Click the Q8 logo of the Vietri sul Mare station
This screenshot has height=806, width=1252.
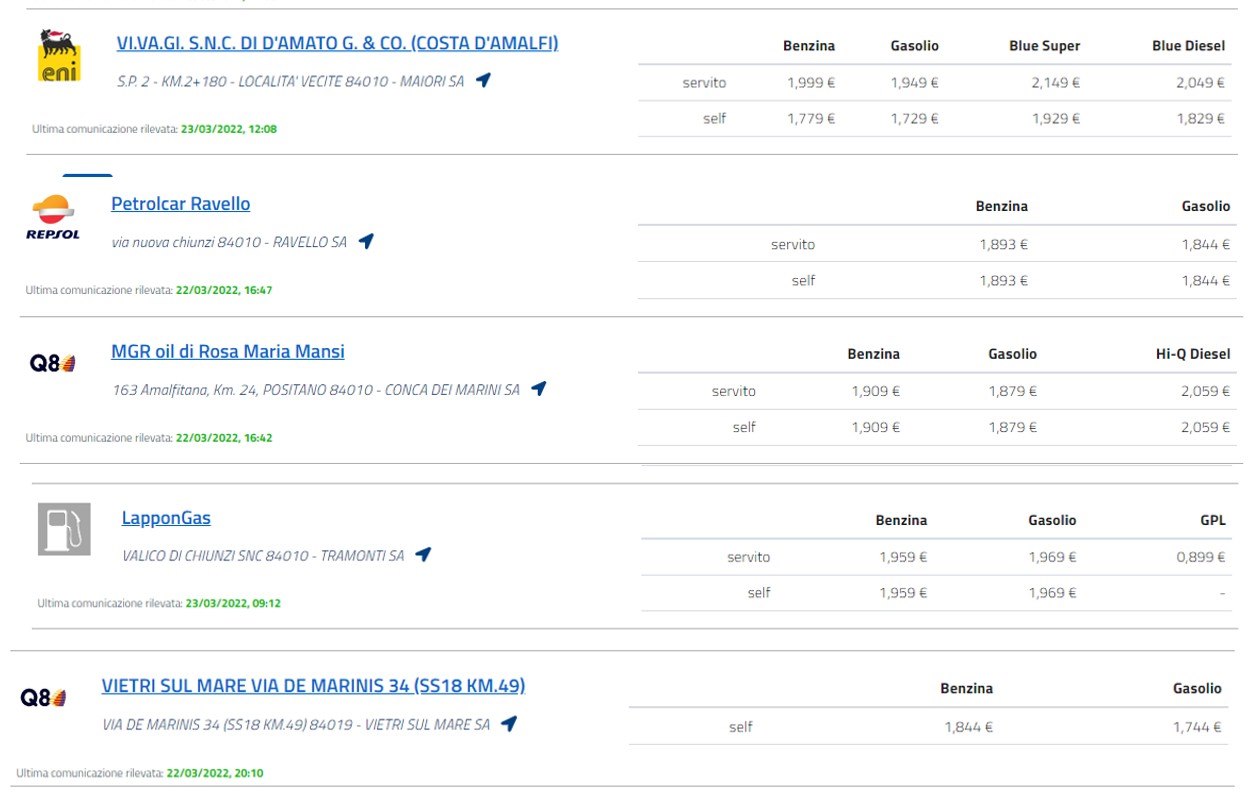click(x=44, y=698)
